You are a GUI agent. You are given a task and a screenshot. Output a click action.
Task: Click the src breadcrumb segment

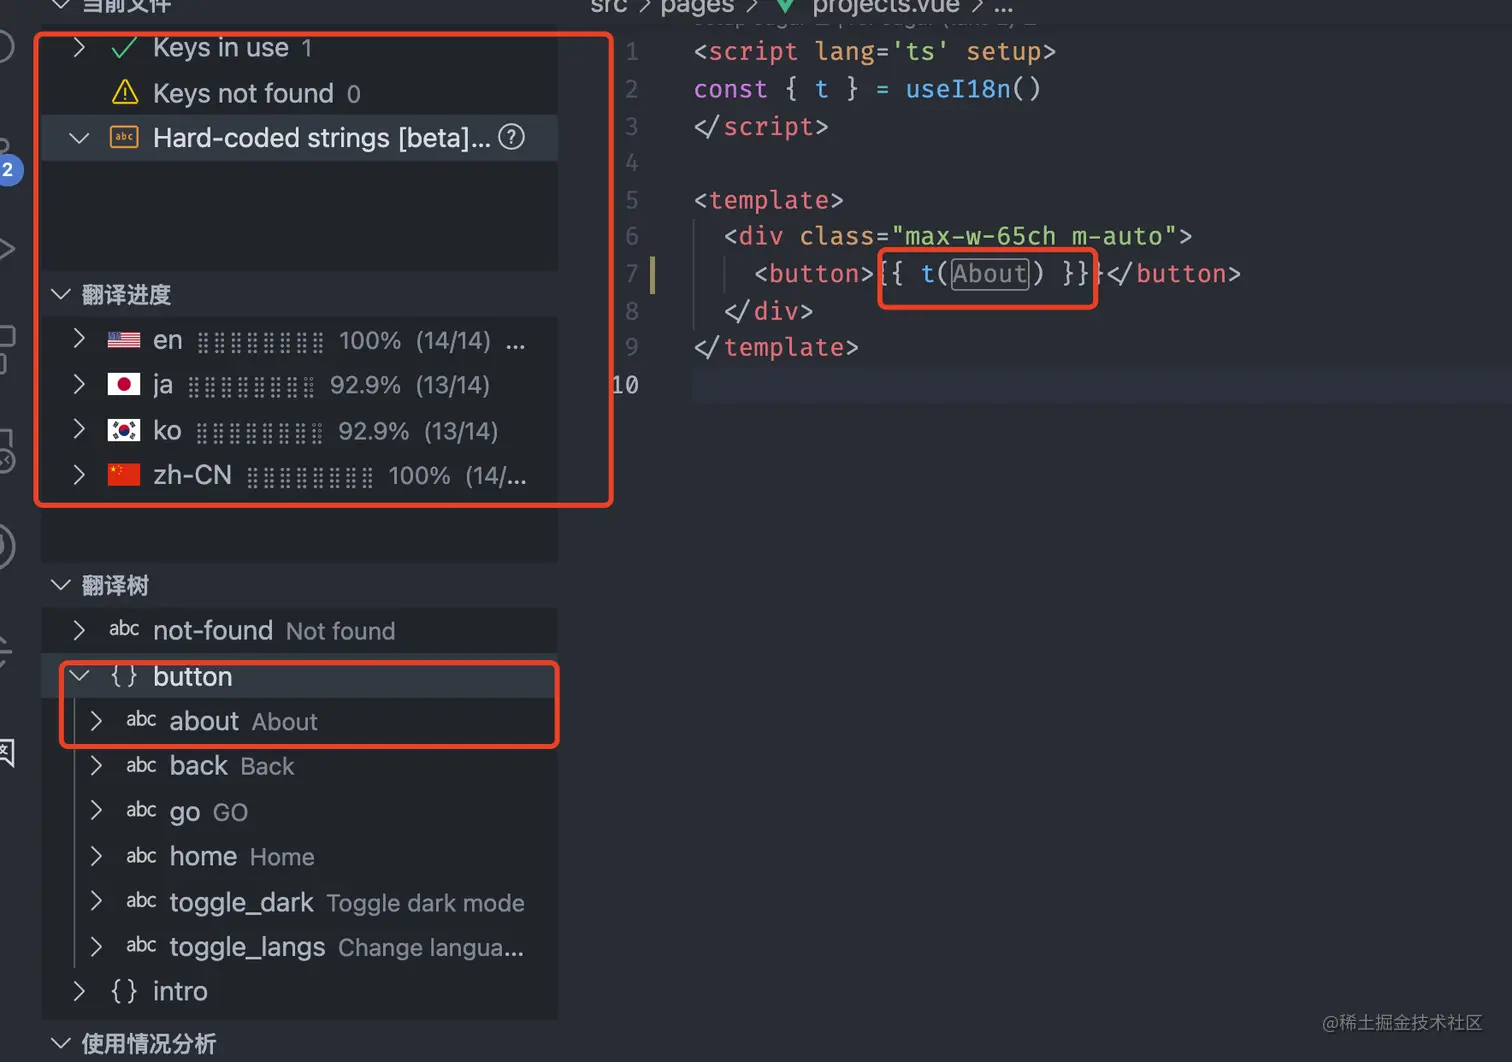pos(609,7)
